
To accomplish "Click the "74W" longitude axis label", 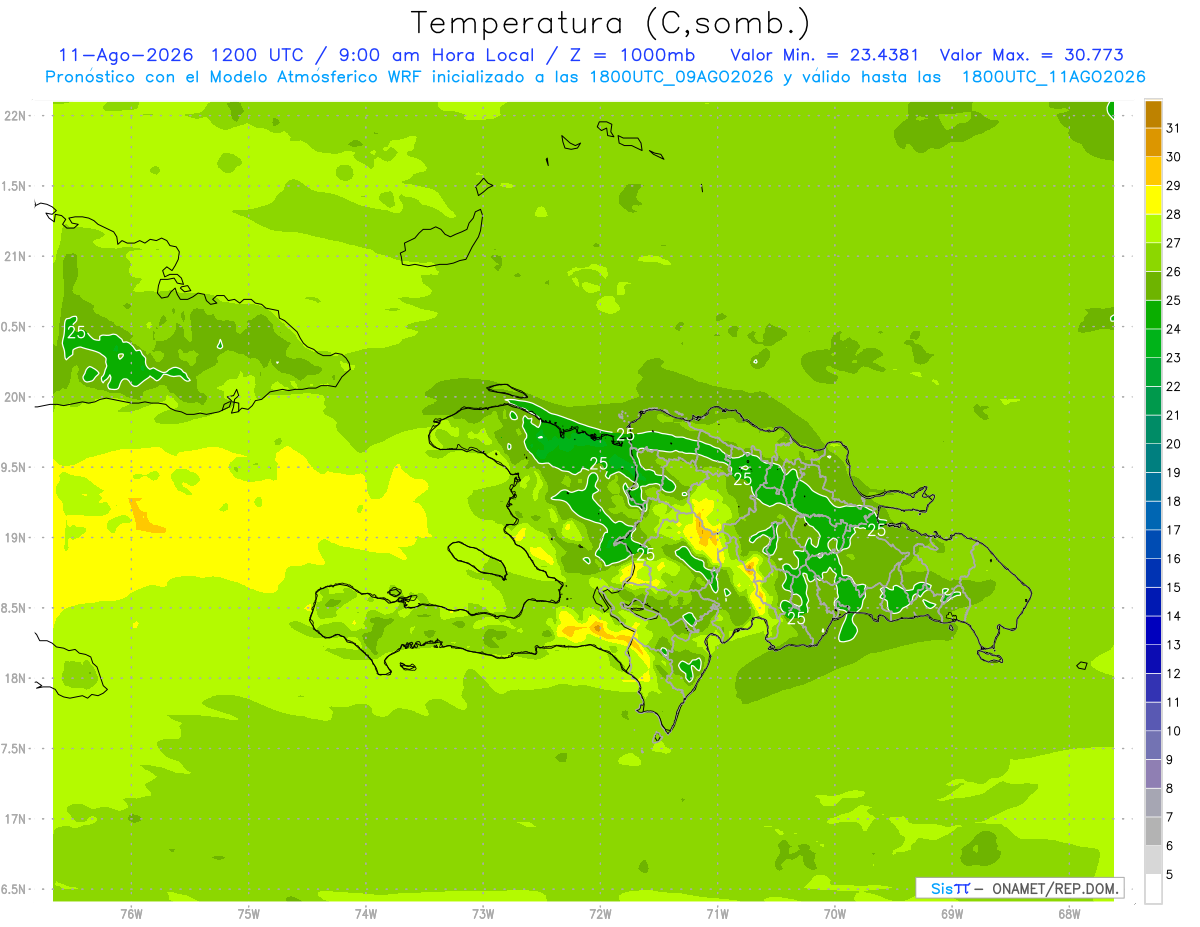I will point(366,913).
